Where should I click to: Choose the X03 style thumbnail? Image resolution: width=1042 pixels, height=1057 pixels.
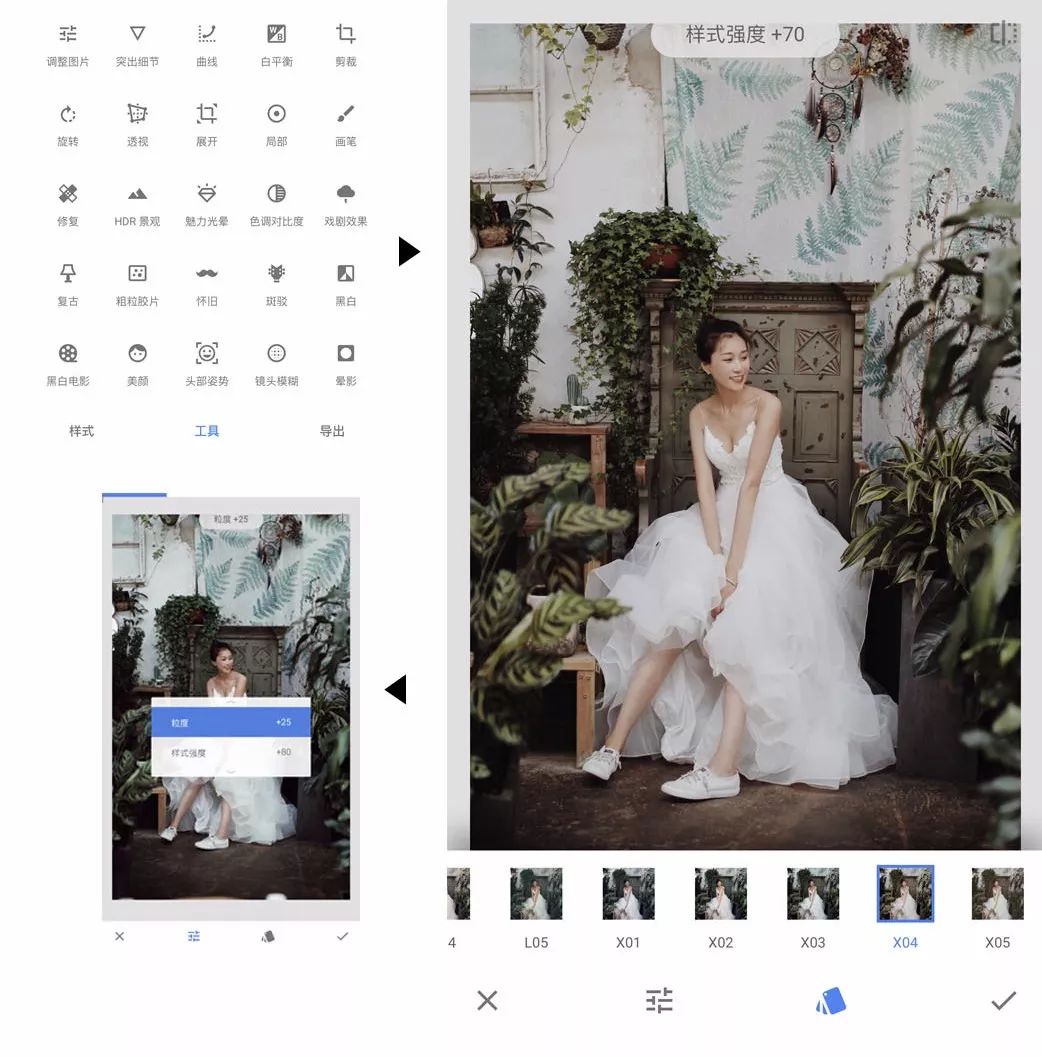point(813,894)
